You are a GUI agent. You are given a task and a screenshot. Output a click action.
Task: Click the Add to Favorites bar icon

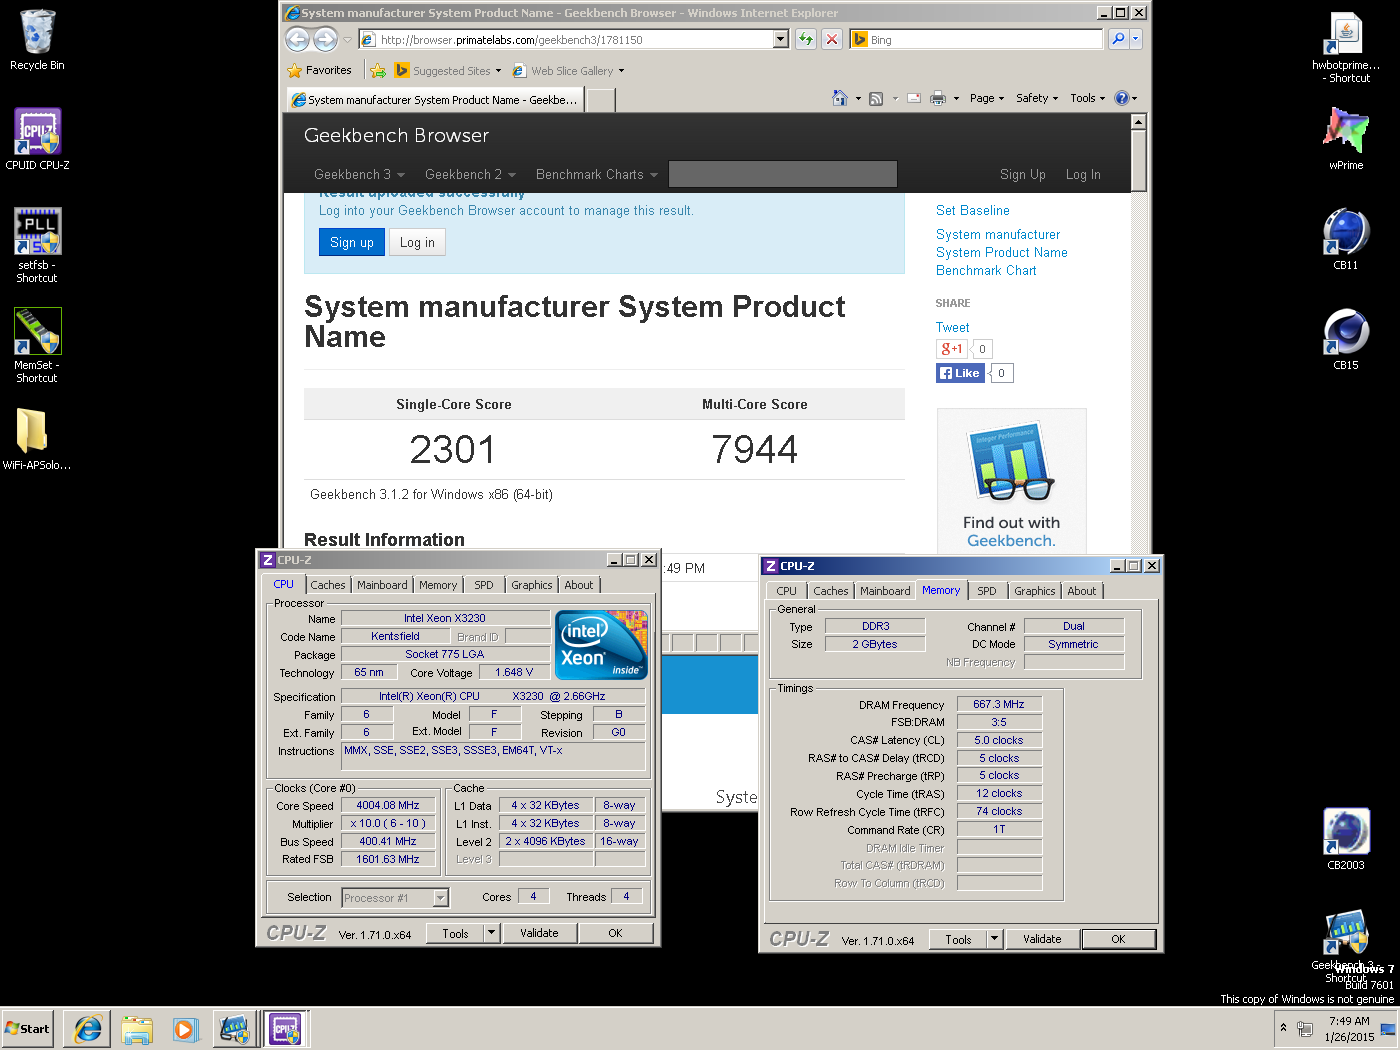tap(378, 71)
